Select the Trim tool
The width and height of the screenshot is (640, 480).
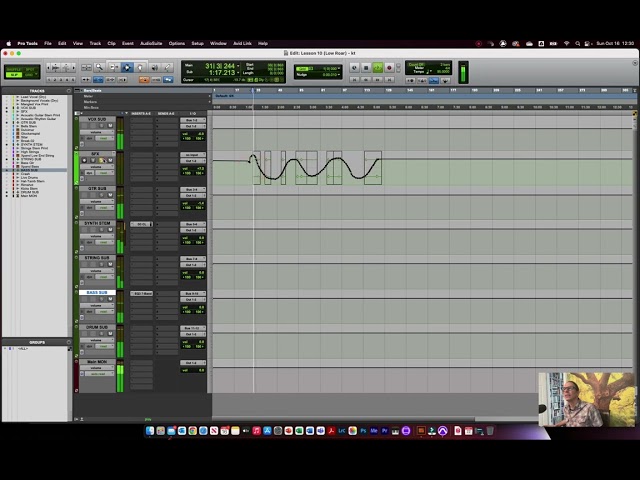[x=114, y=67]
